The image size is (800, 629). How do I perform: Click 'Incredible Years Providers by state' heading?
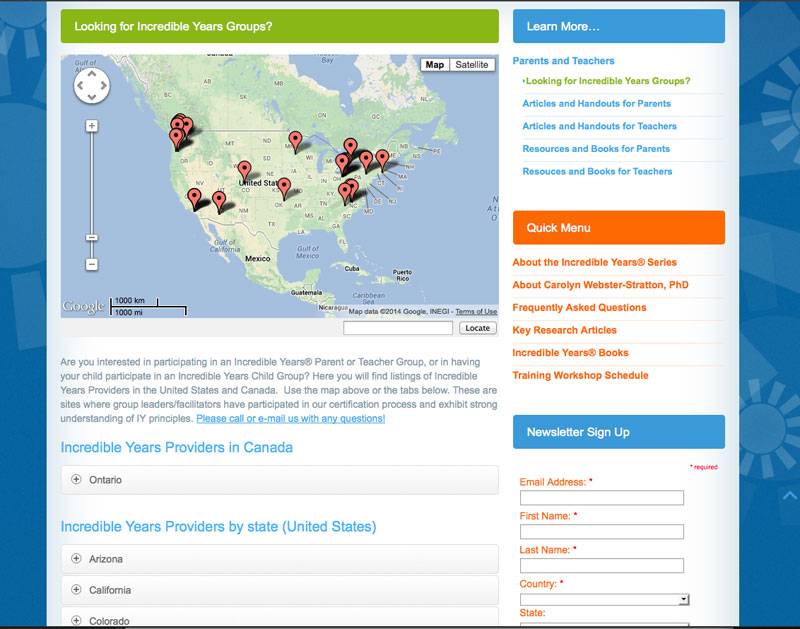coord(218,526)
